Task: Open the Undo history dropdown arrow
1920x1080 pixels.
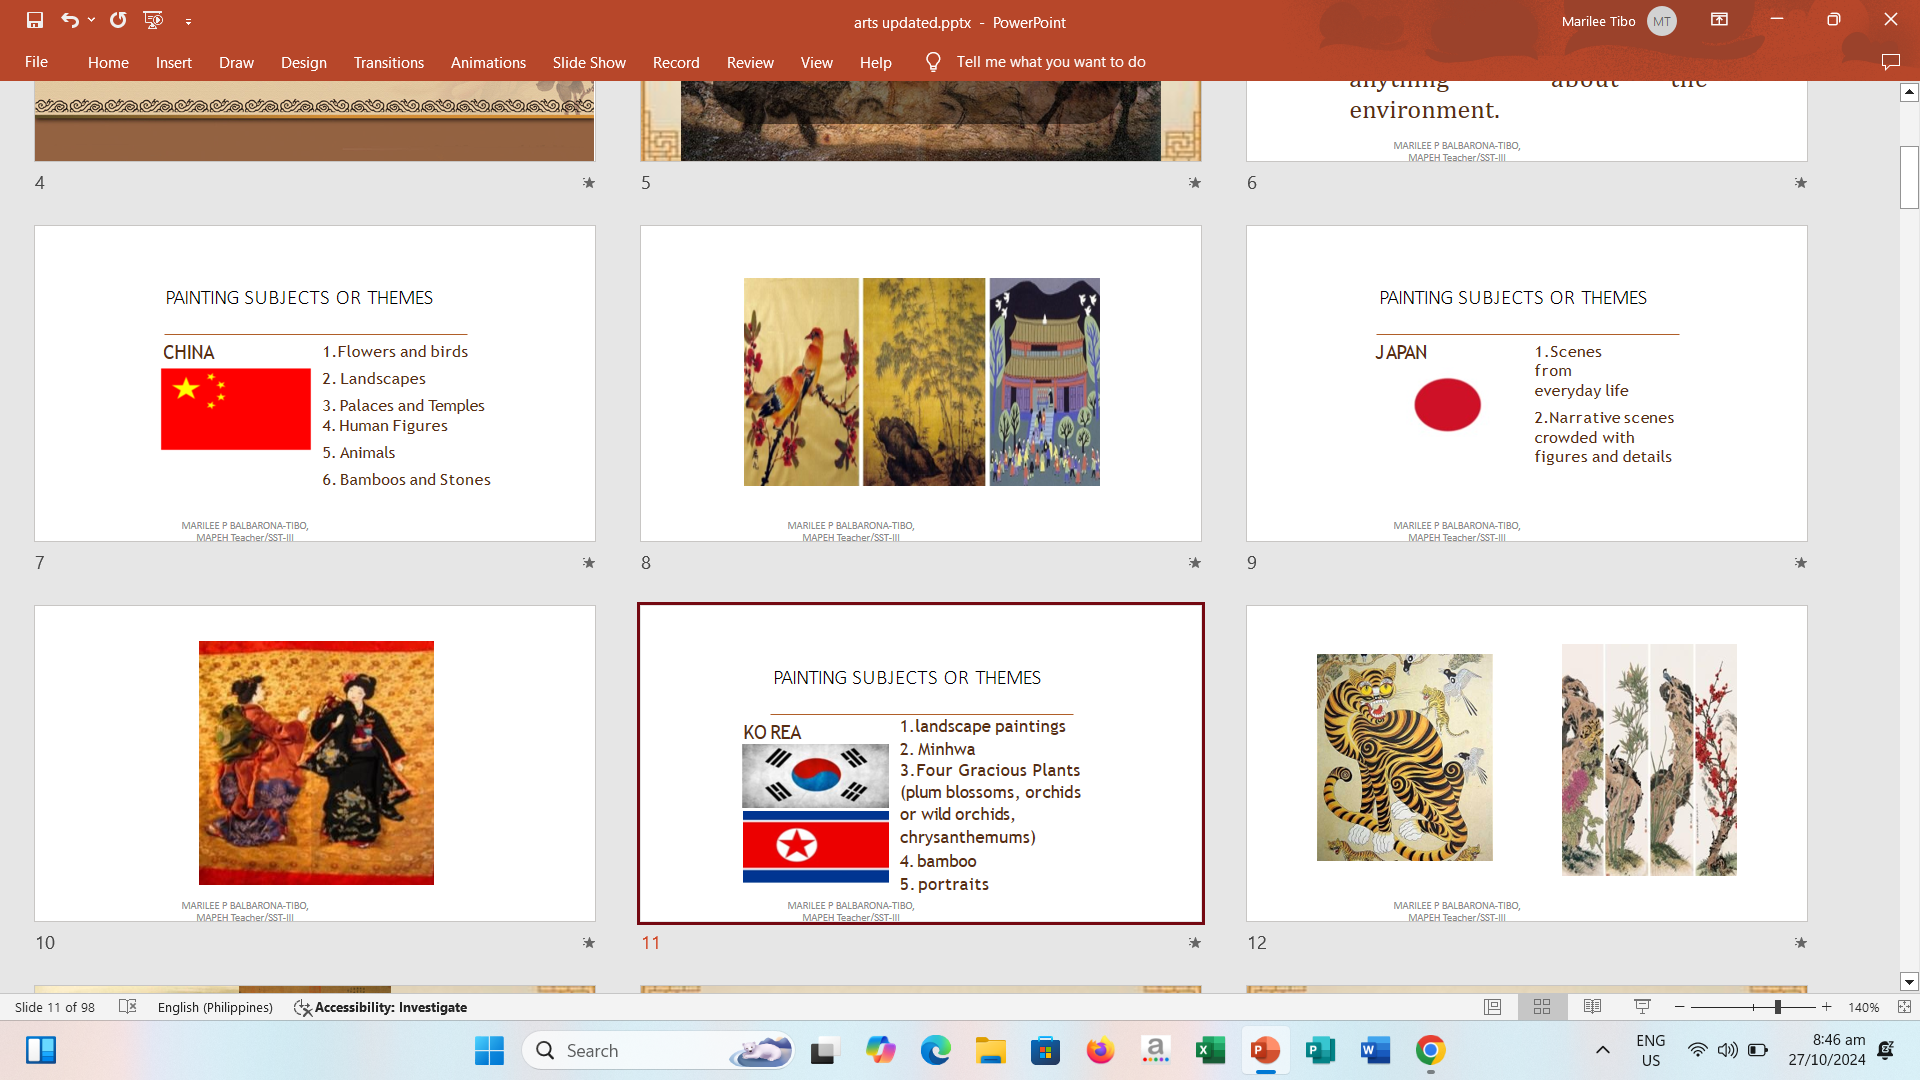Action: (x=91, y=20)
